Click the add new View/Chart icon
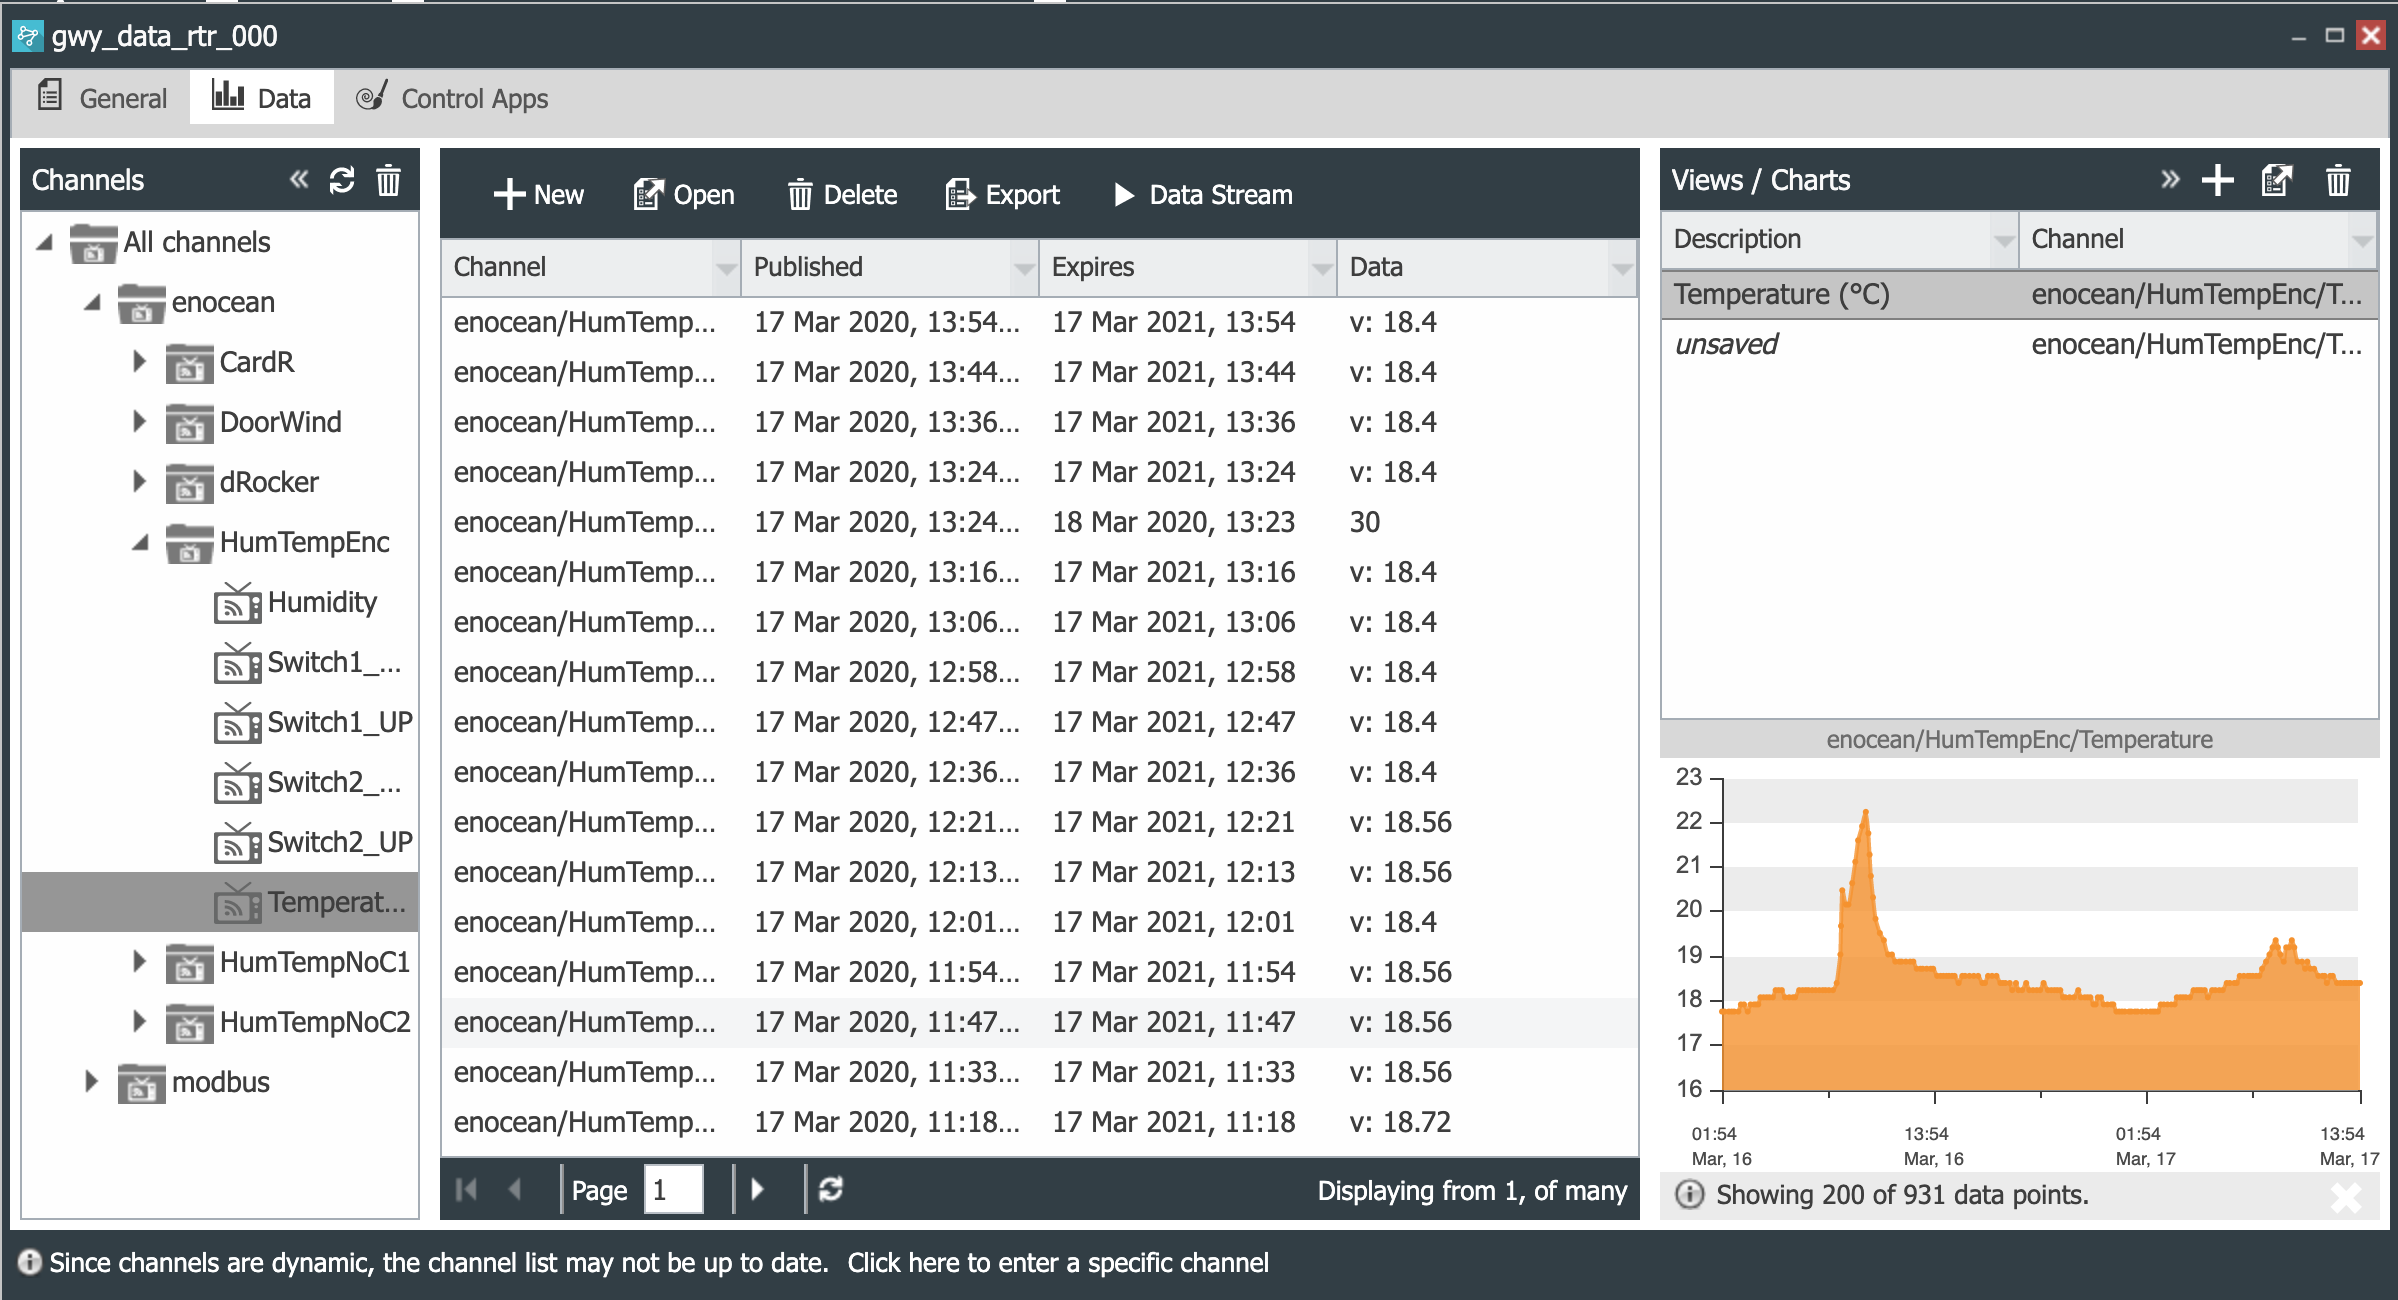This screenshot has height=1300, width=2398. (2217, 181)
